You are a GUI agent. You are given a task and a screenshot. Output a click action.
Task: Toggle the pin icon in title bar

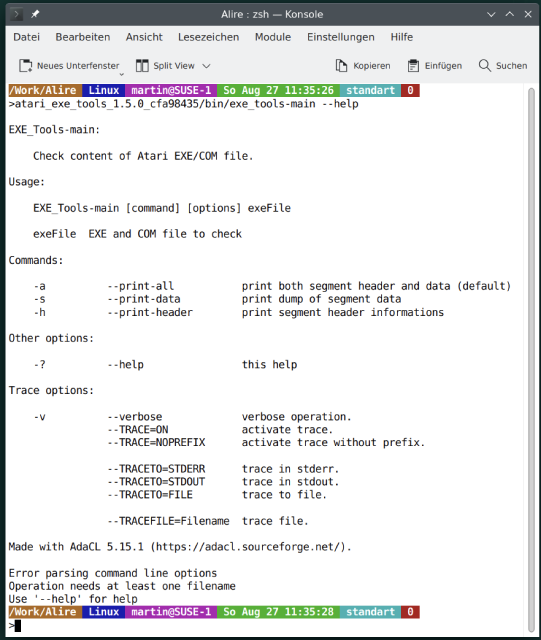[x=35, y=14]
